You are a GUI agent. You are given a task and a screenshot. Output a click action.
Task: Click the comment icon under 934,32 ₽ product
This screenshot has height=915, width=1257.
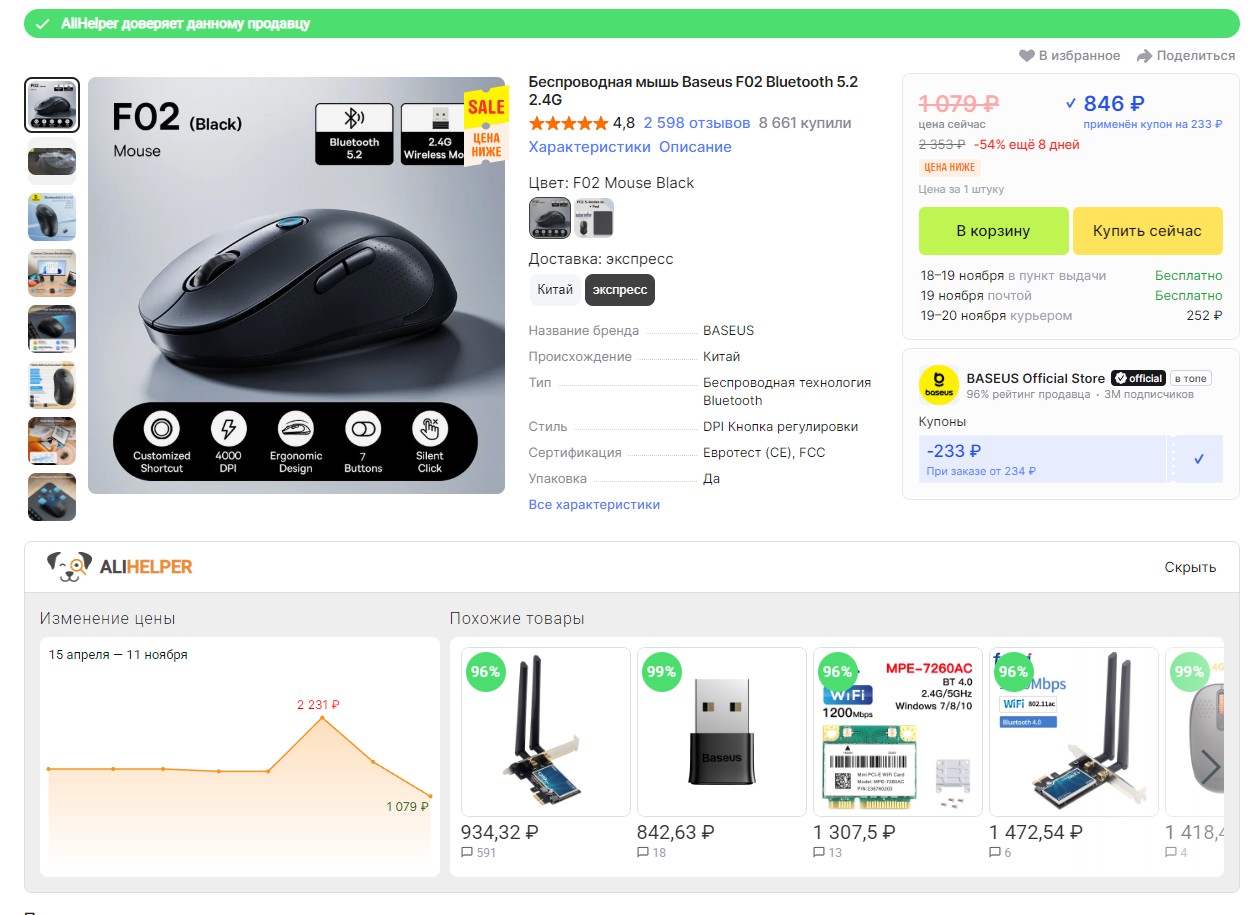467,853
